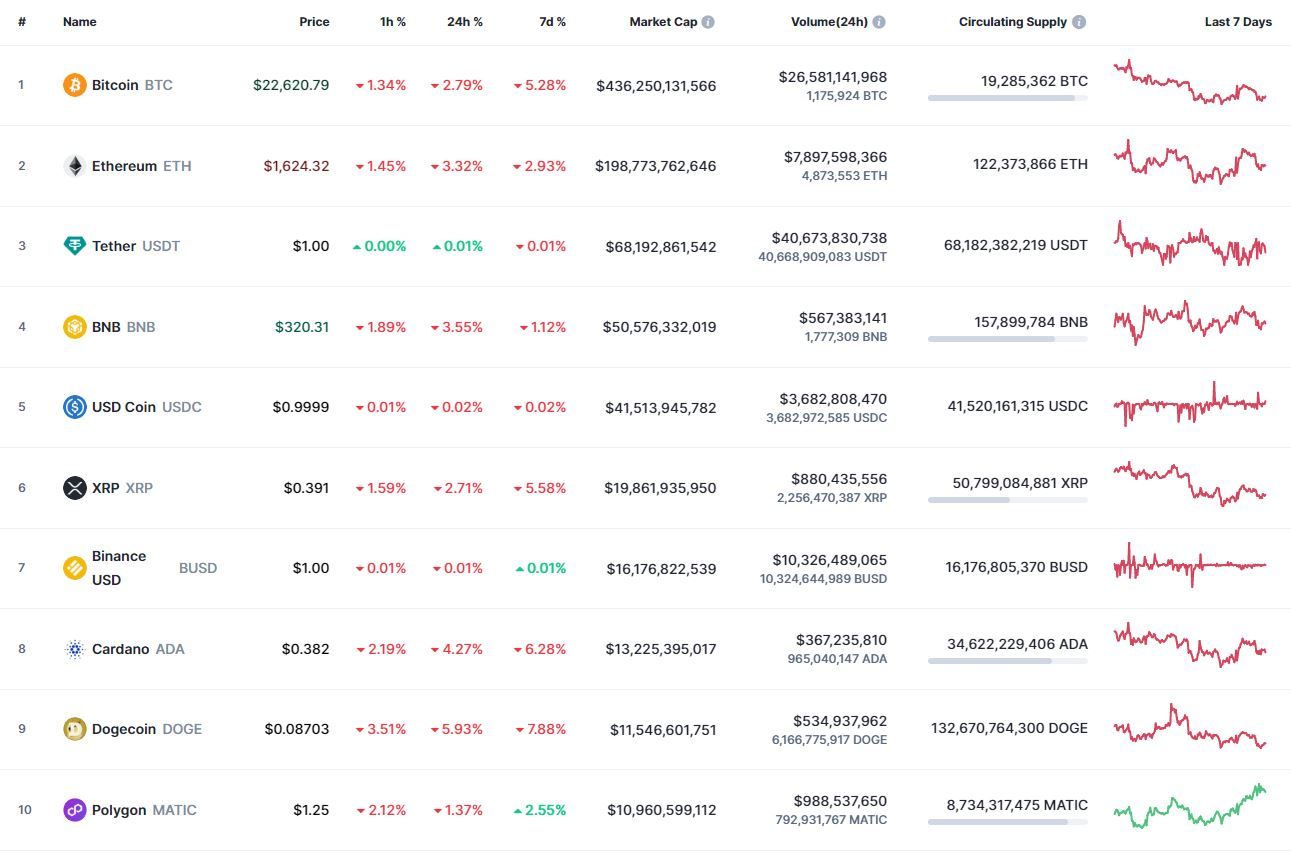Click the Market Cap info icon
This screenshot has height=859, width=1291.
708,22
